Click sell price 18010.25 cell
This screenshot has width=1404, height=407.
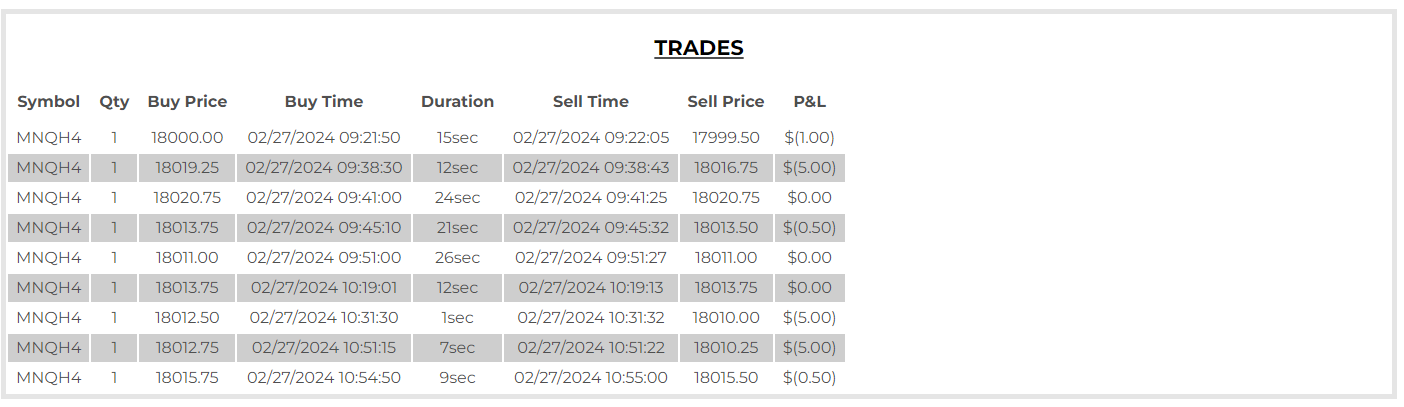[x=726, y=348]
